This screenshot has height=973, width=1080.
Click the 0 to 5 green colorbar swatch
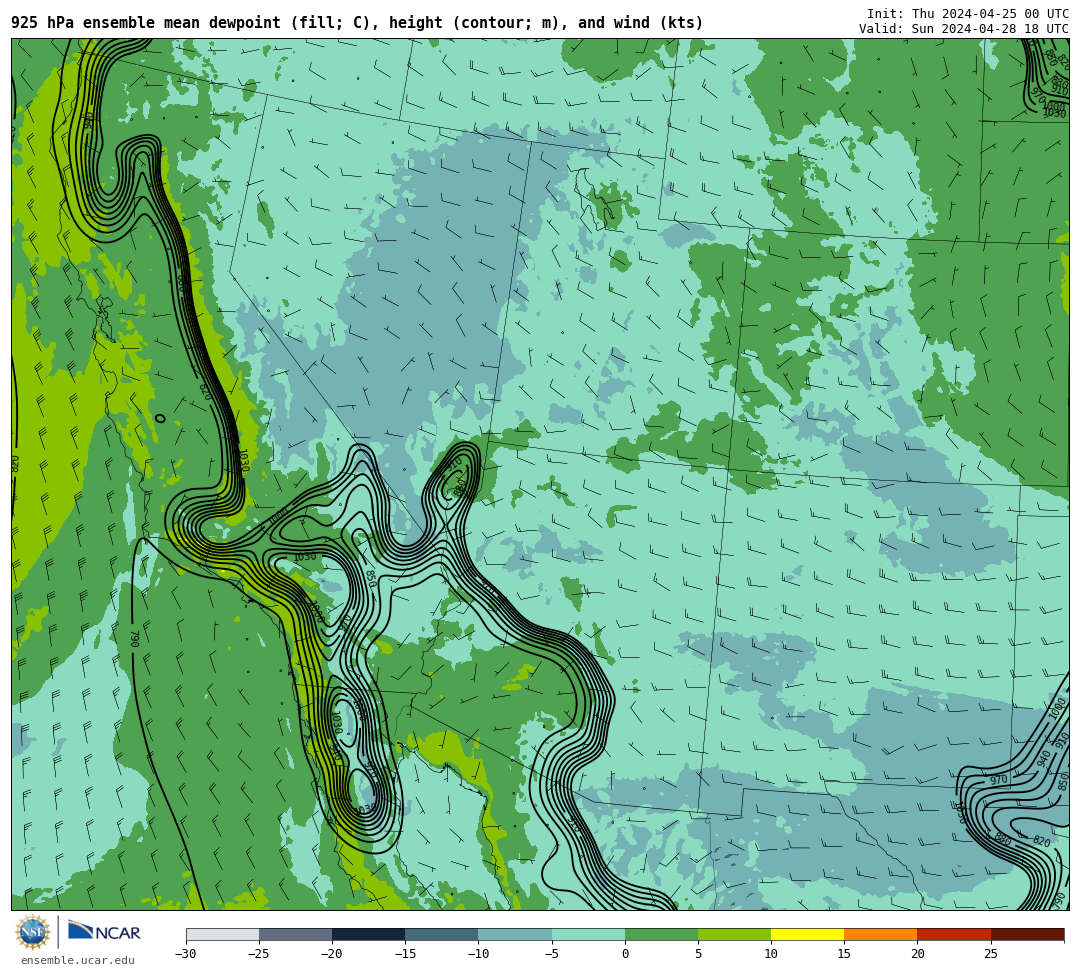pyautogui.click(x=661, y=934)
